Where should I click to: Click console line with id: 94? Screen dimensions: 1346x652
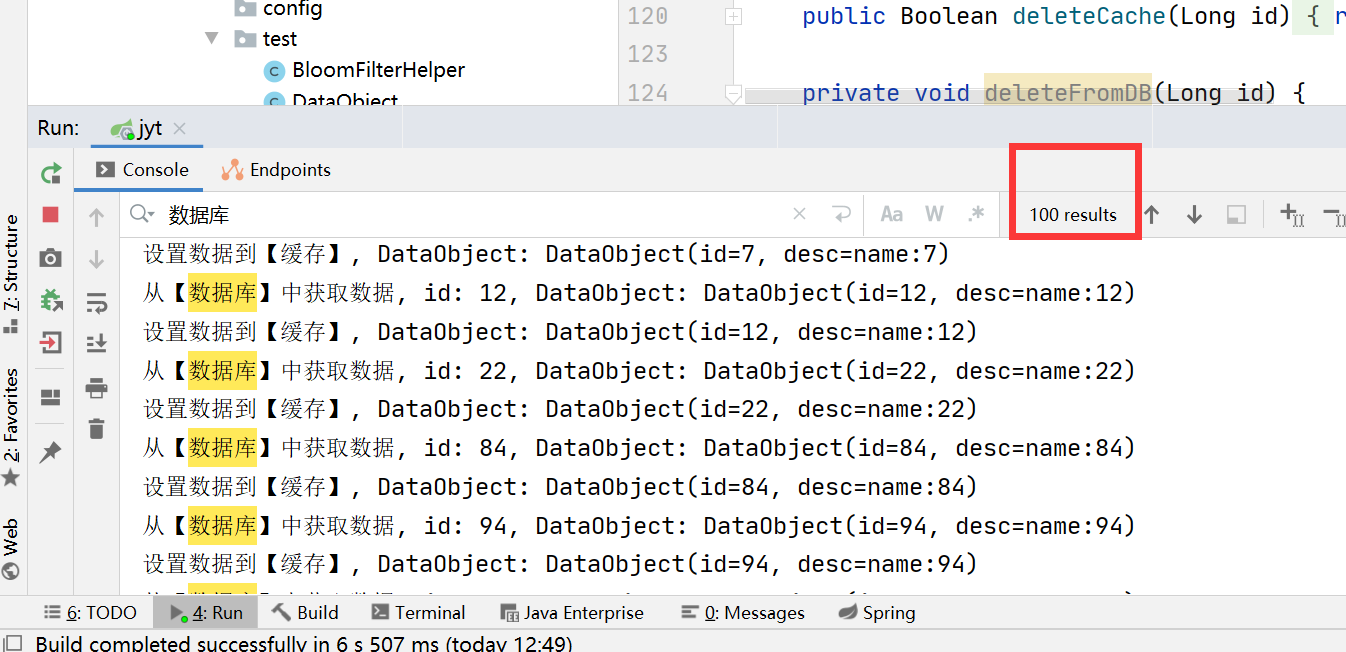(x=639, y=526)
